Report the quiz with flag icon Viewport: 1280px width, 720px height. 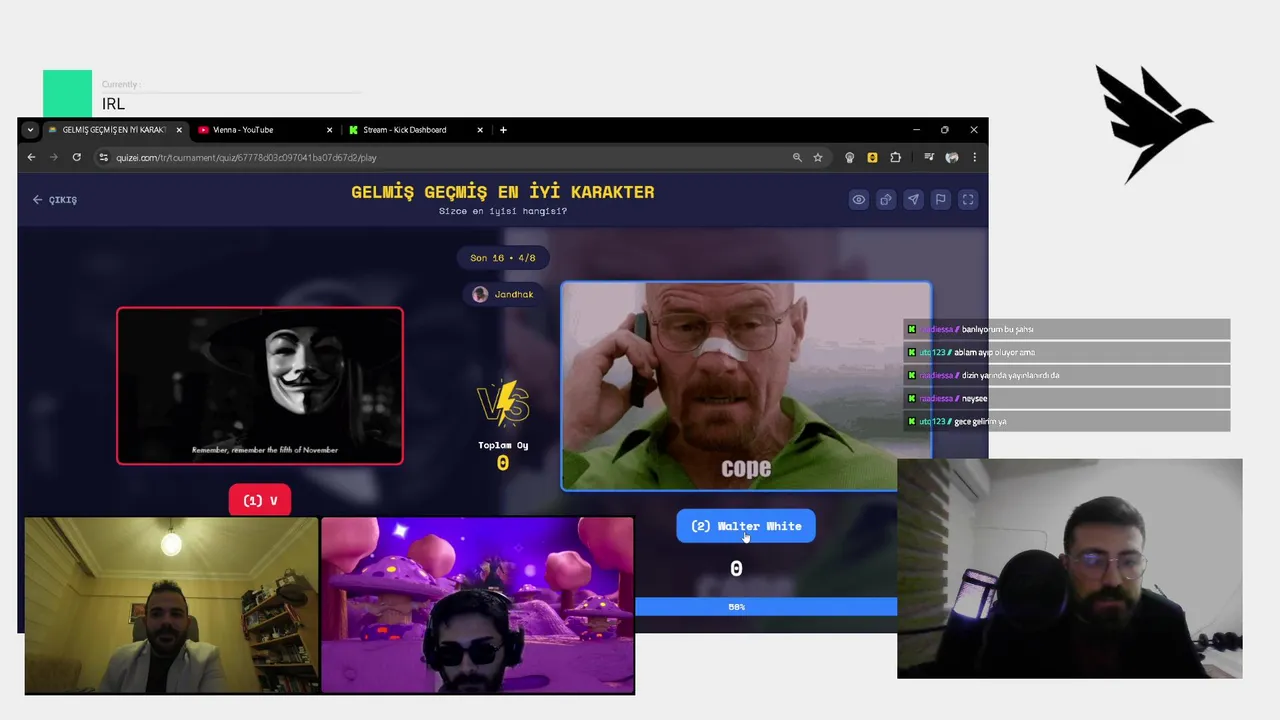(x=940, y=200)
